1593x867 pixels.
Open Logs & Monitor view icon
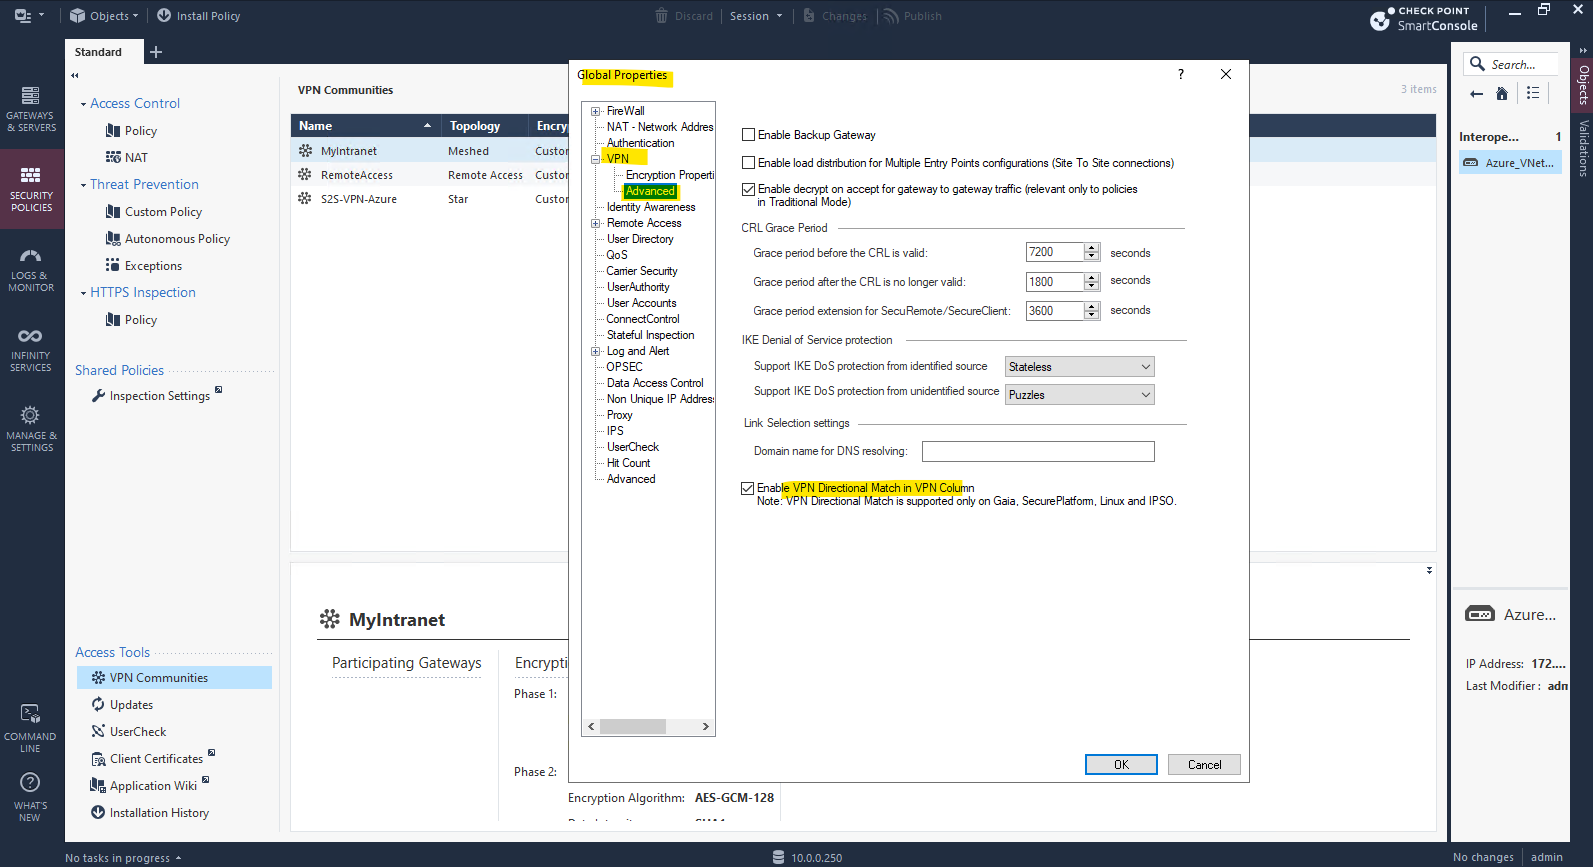[x=31, y=256]
